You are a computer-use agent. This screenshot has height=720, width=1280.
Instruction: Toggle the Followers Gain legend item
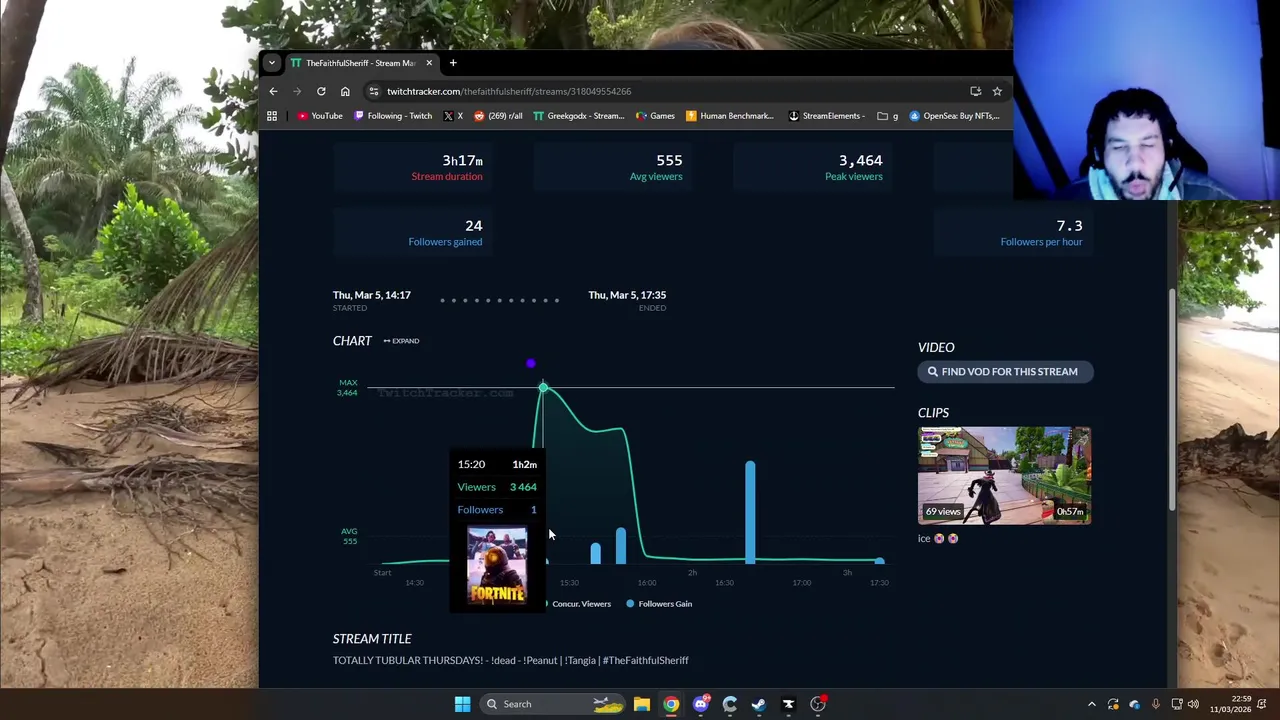coord(659,604)
